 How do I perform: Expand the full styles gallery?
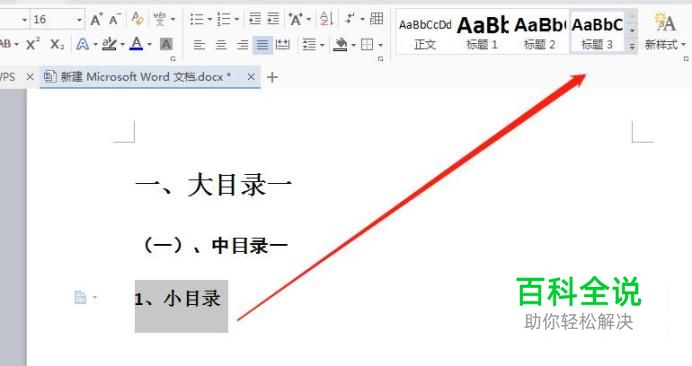632,46
